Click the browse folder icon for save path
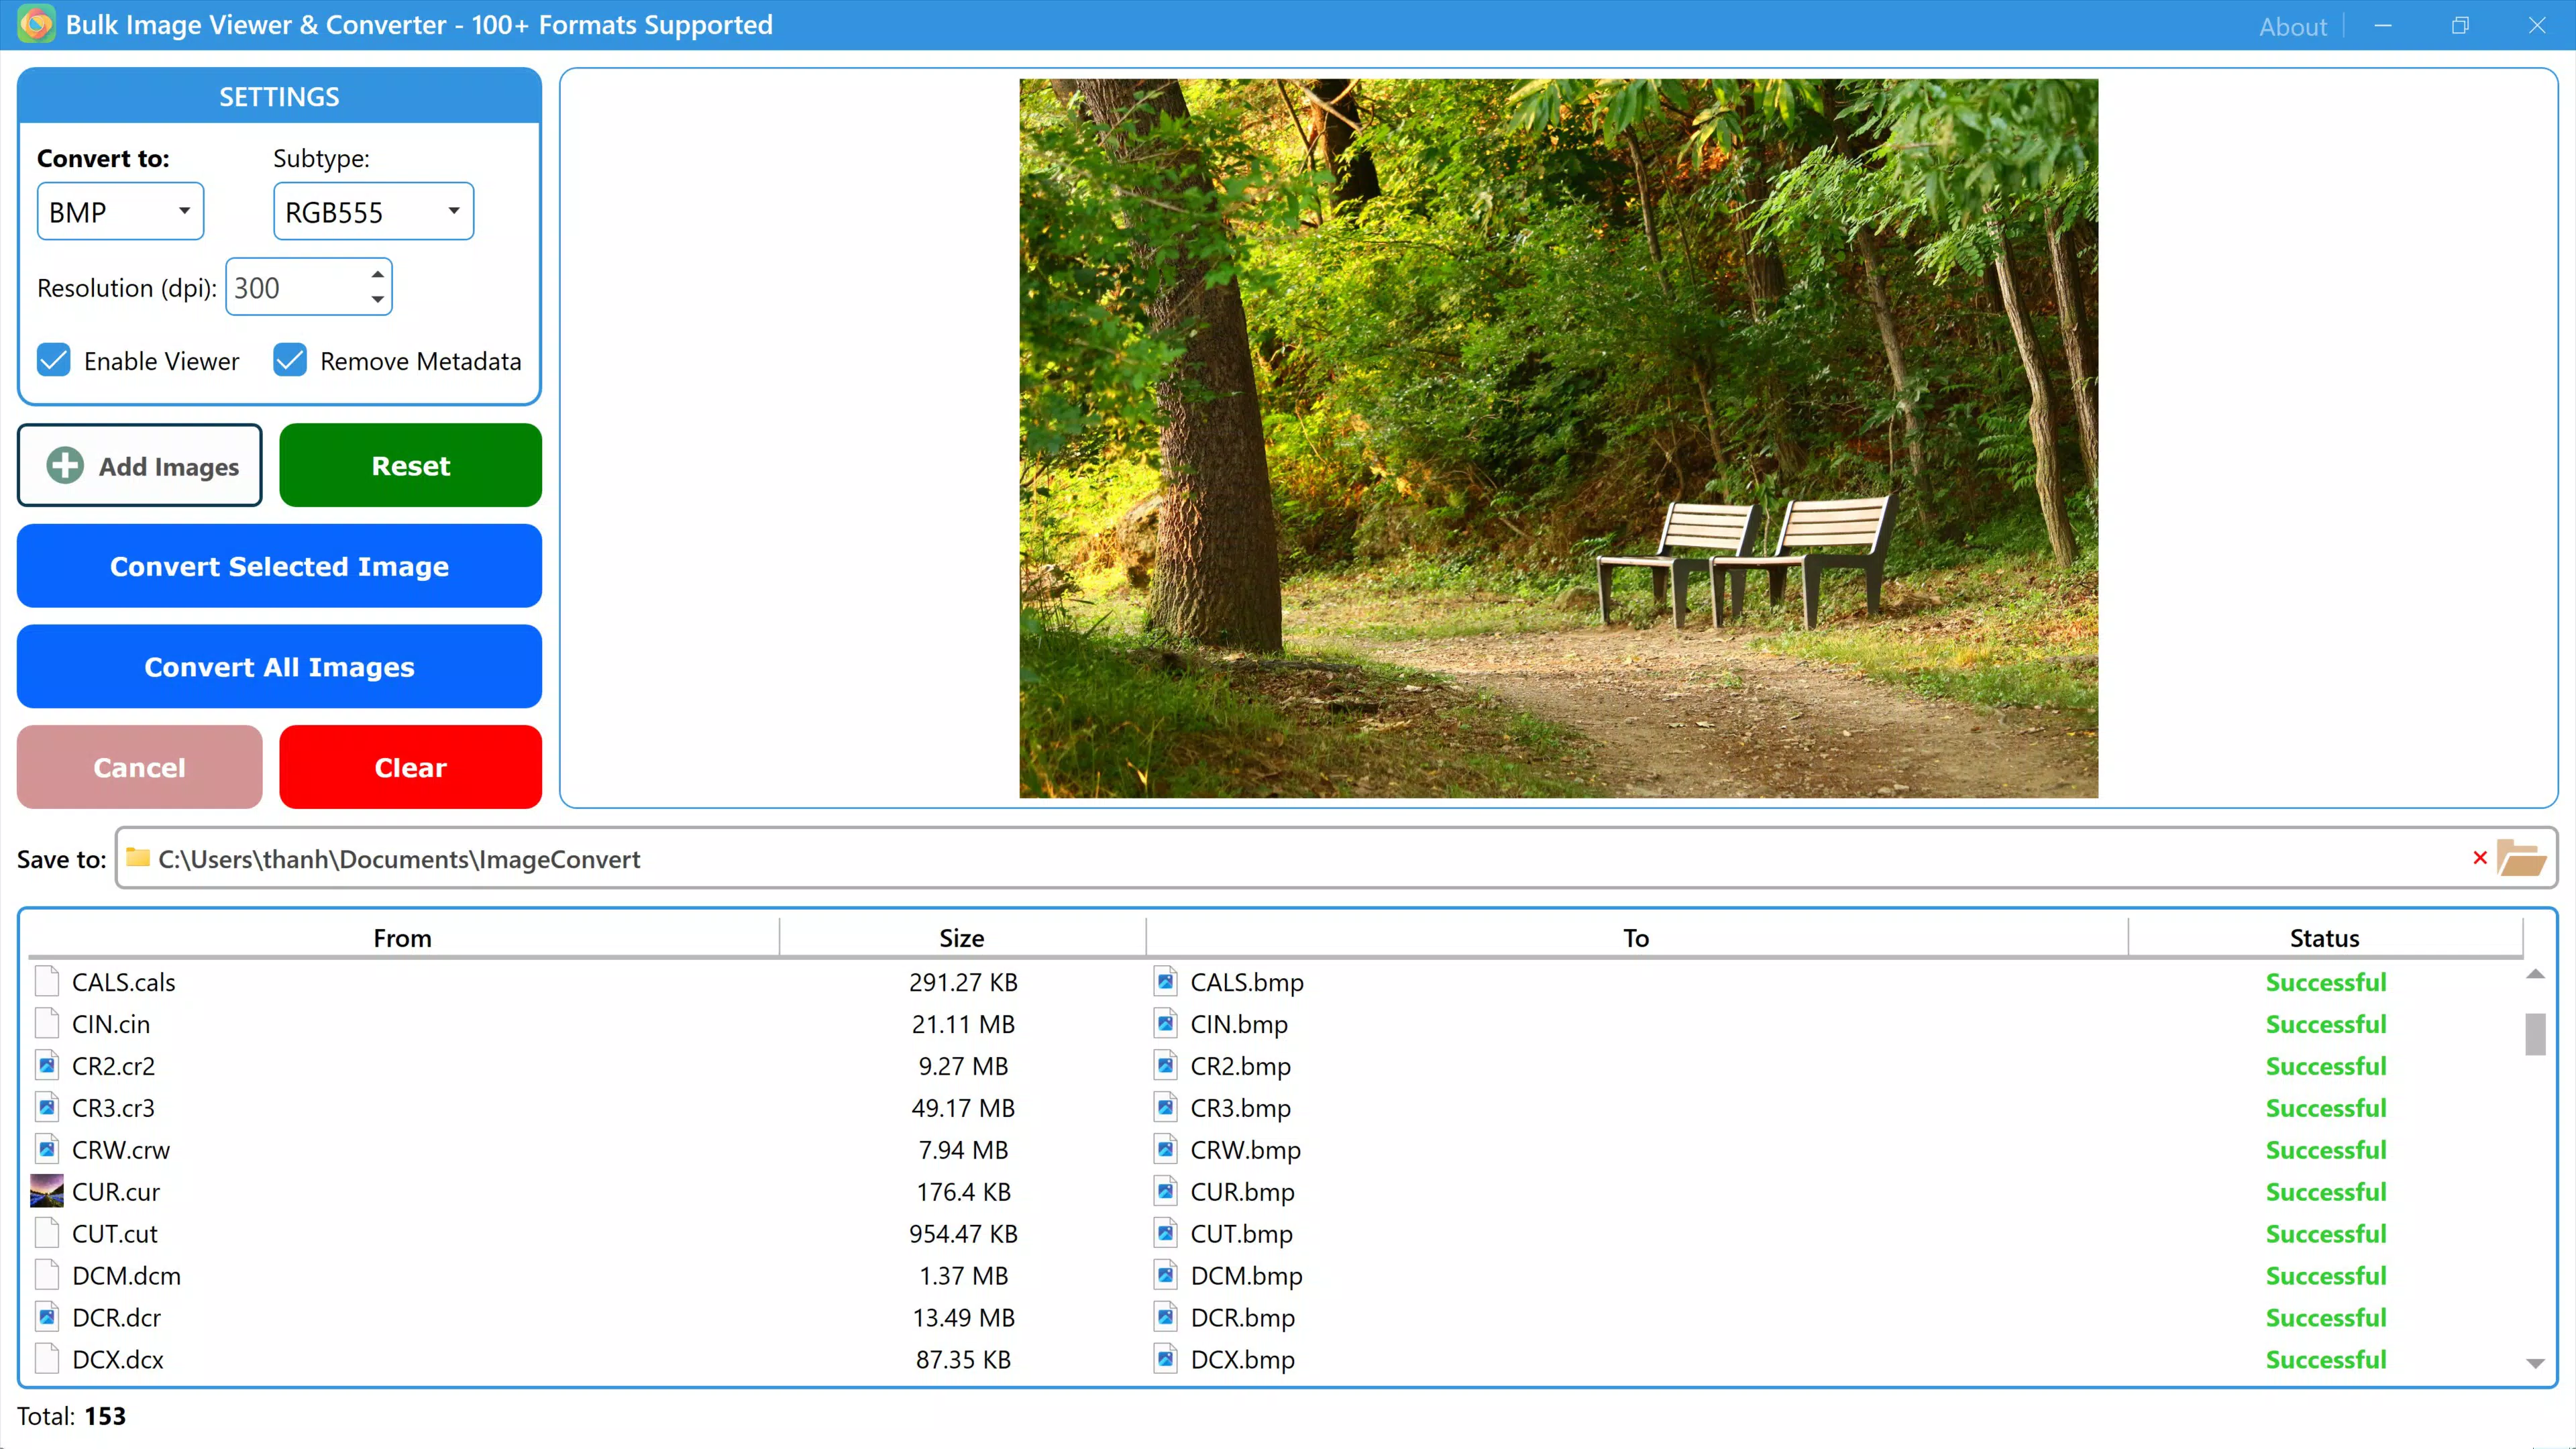The height and width of the screenshot is (1449, 2576). pyautogui.click(x=2521, y=858)
